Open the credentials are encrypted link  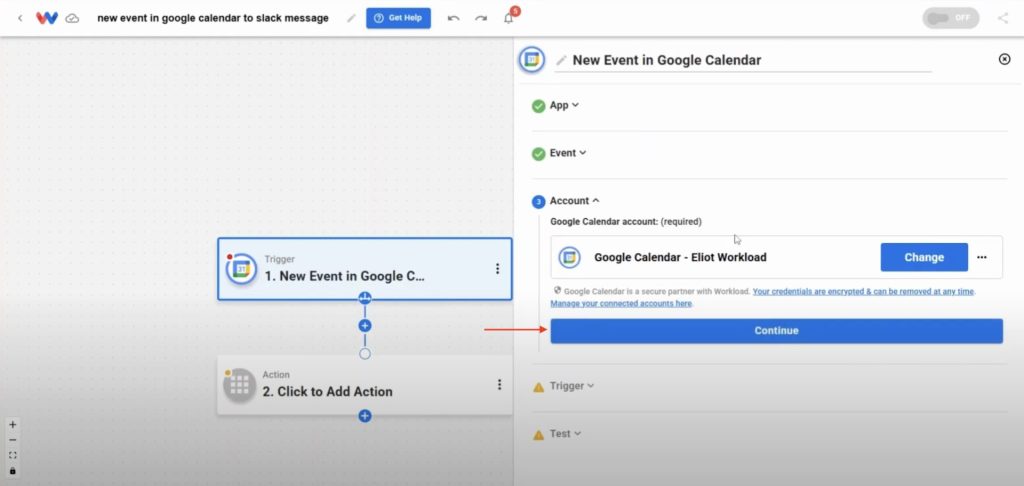pyautogui.click(x=864, y=291)
